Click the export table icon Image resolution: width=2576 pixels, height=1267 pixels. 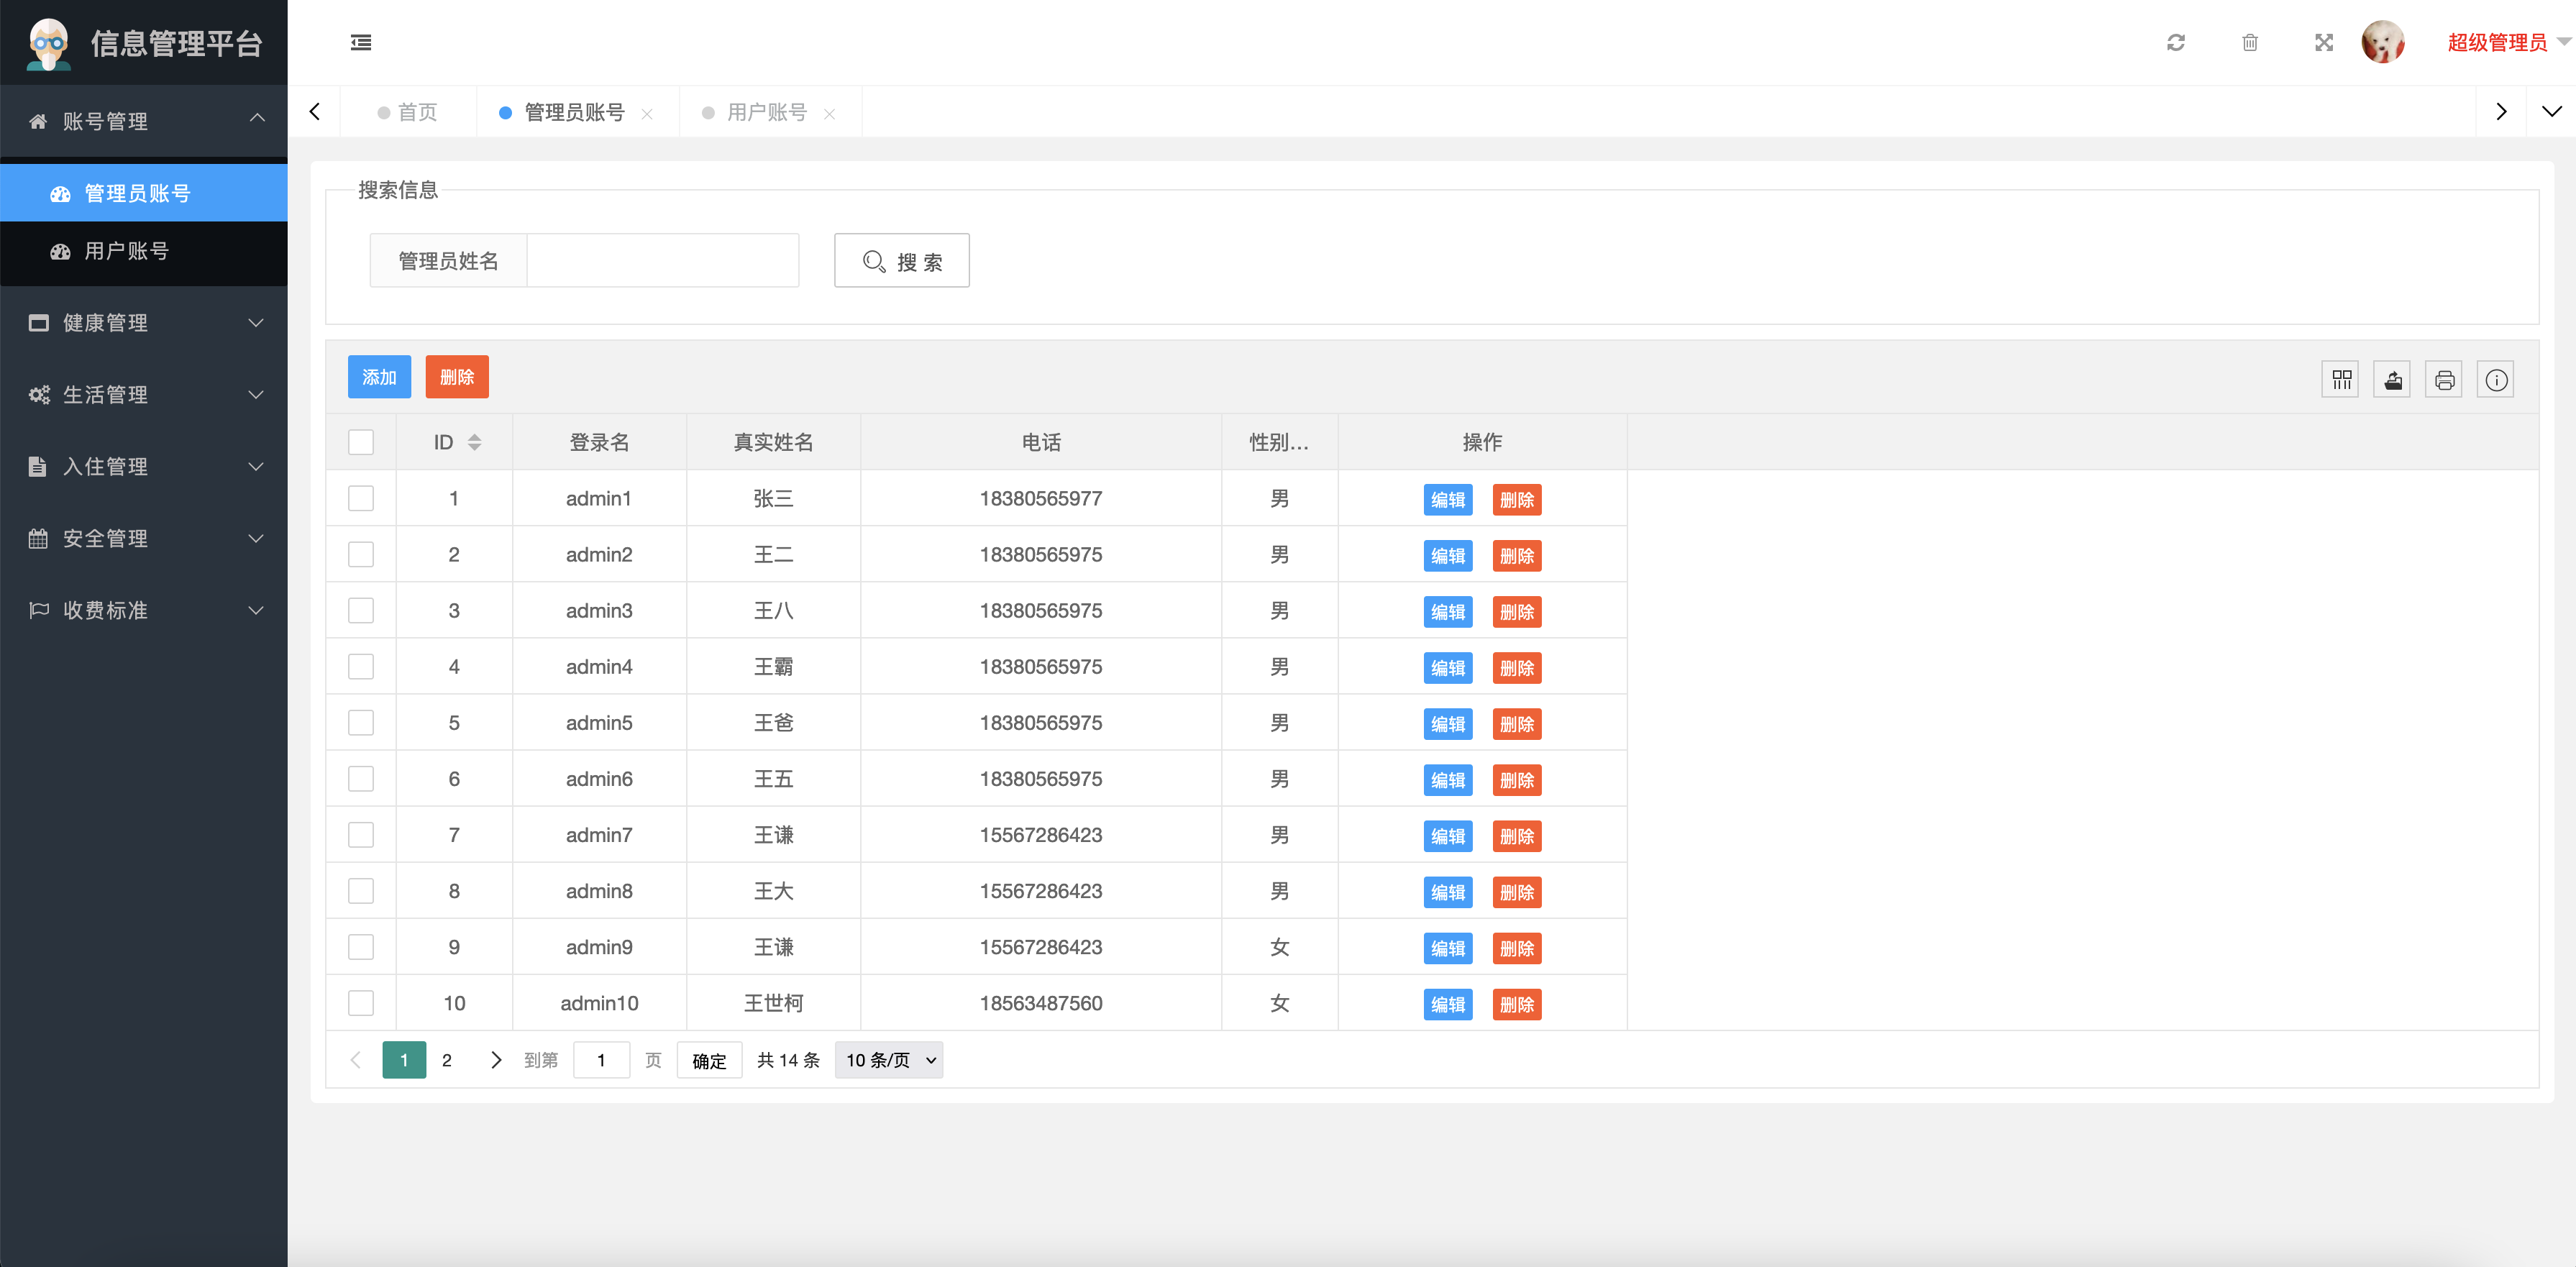[2393, 380]
